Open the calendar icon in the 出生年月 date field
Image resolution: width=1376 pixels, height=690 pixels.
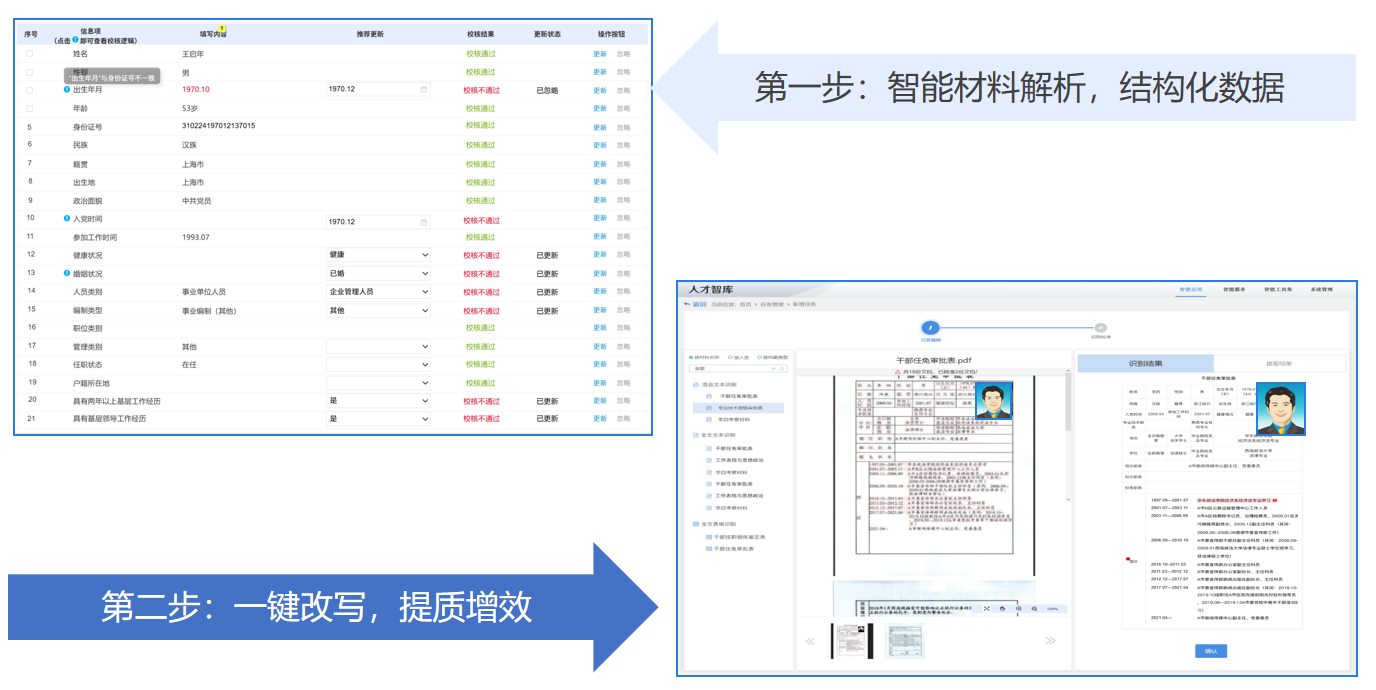(424, 90)
